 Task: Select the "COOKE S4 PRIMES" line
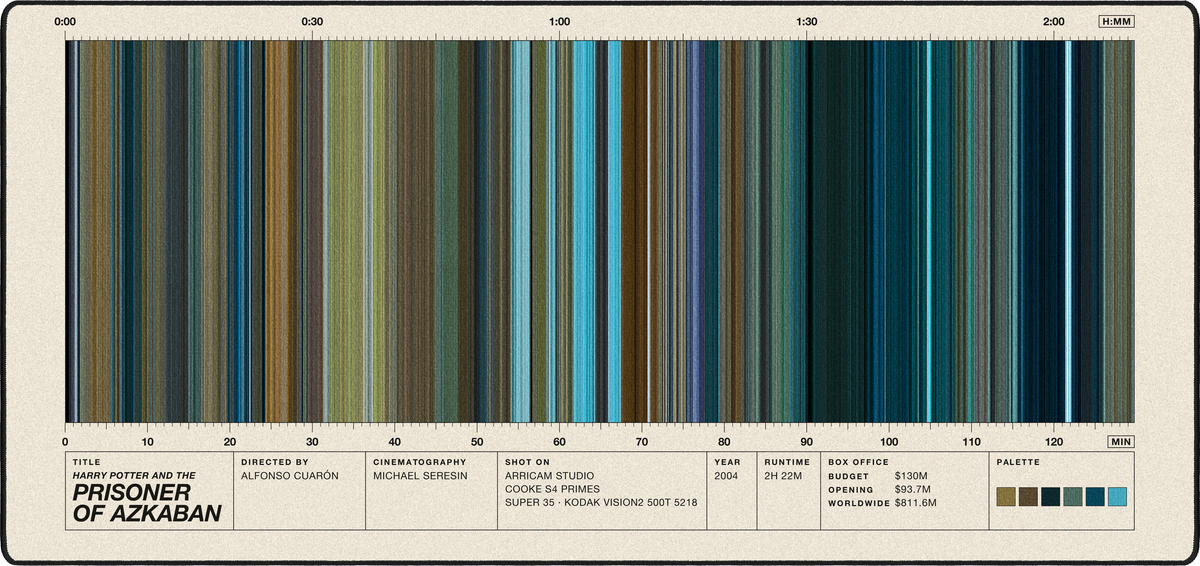coord(553,489)
